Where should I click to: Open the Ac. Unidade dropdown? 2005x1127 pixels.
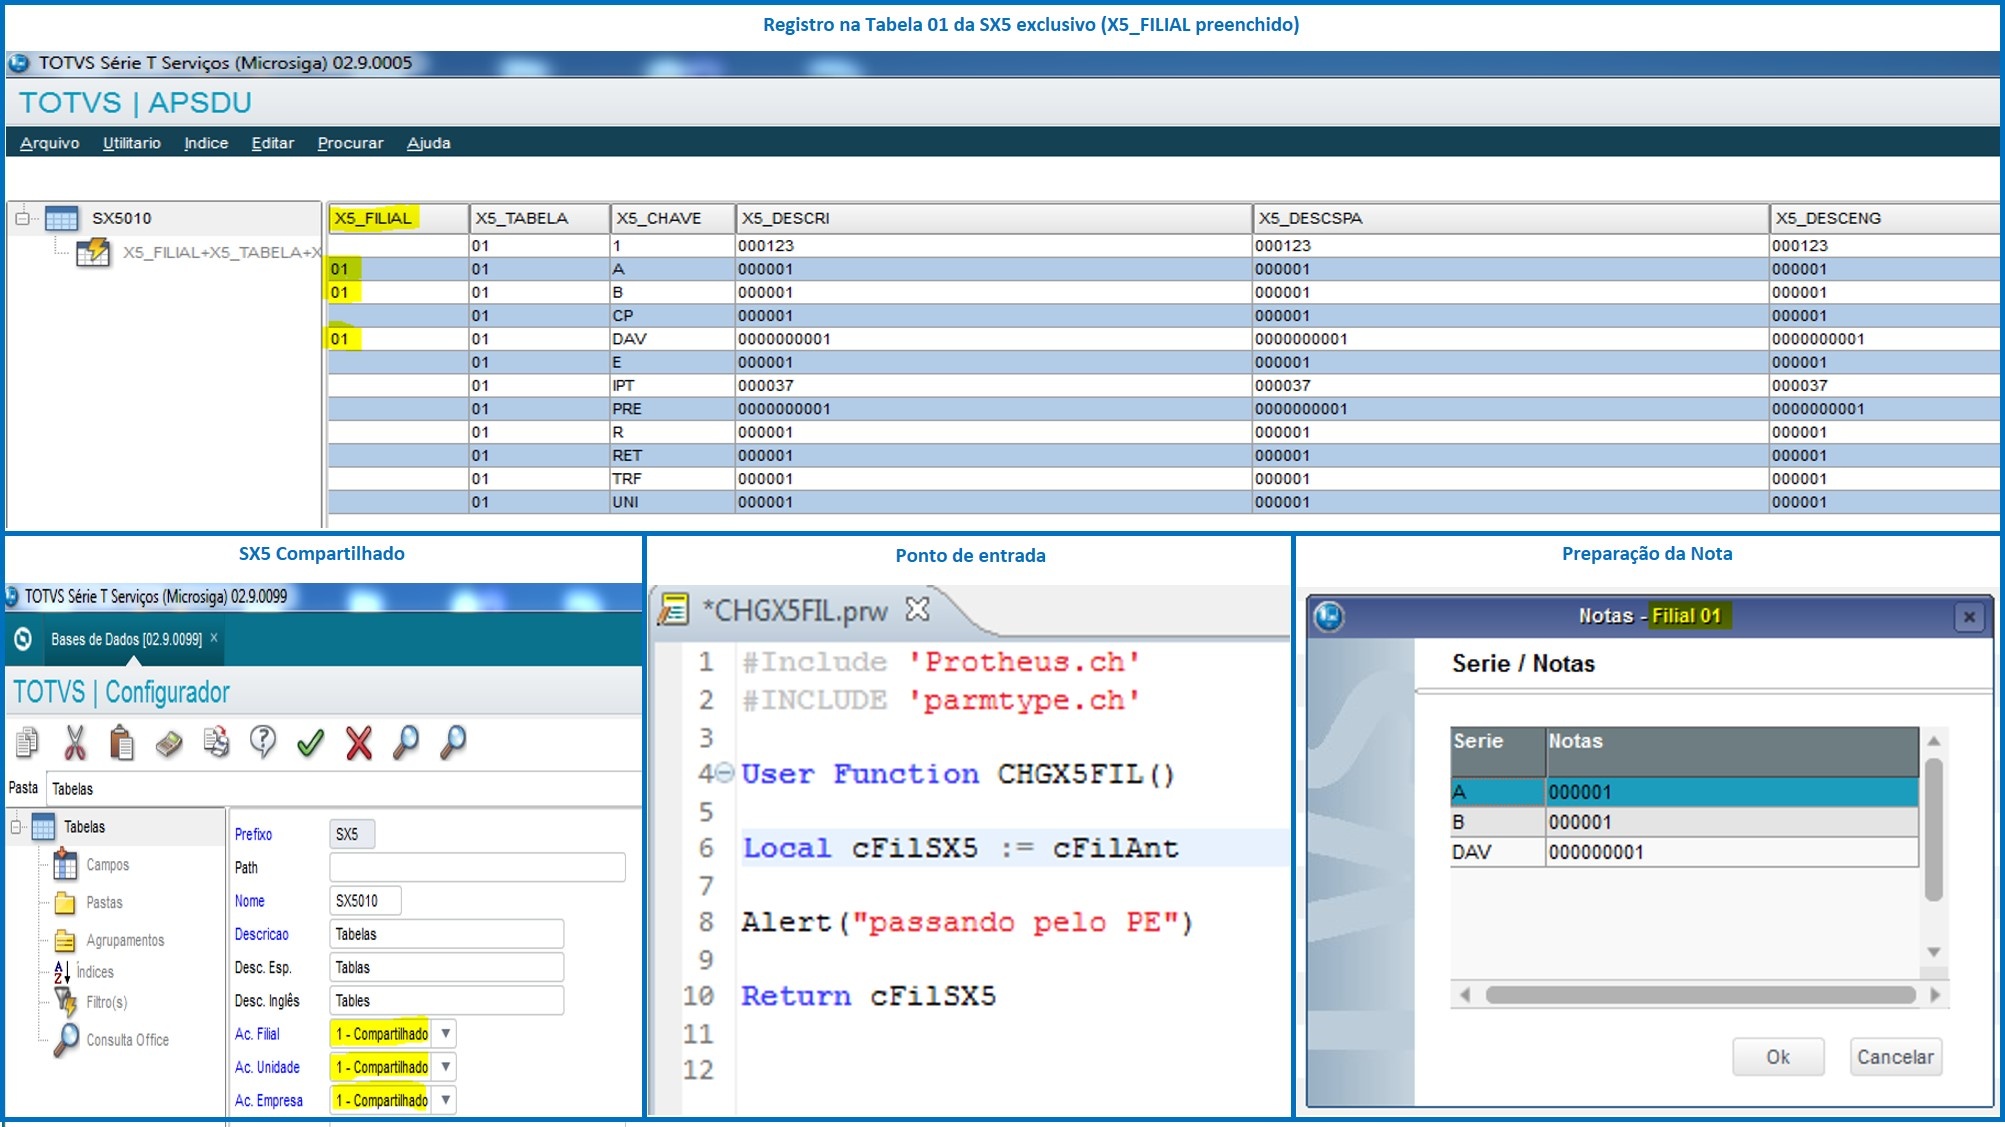[x=445, y=1066]
